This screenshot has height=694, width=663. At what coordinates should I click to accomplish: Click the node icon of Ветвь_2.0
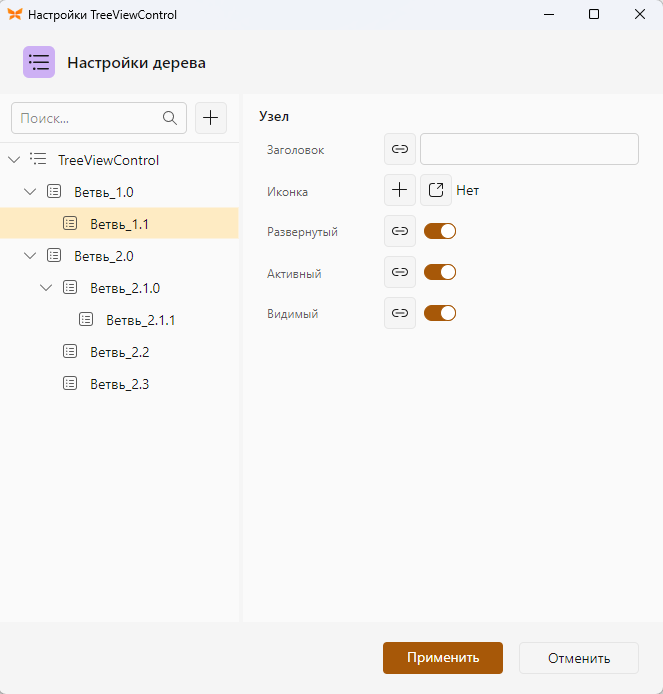pos(54,255)
